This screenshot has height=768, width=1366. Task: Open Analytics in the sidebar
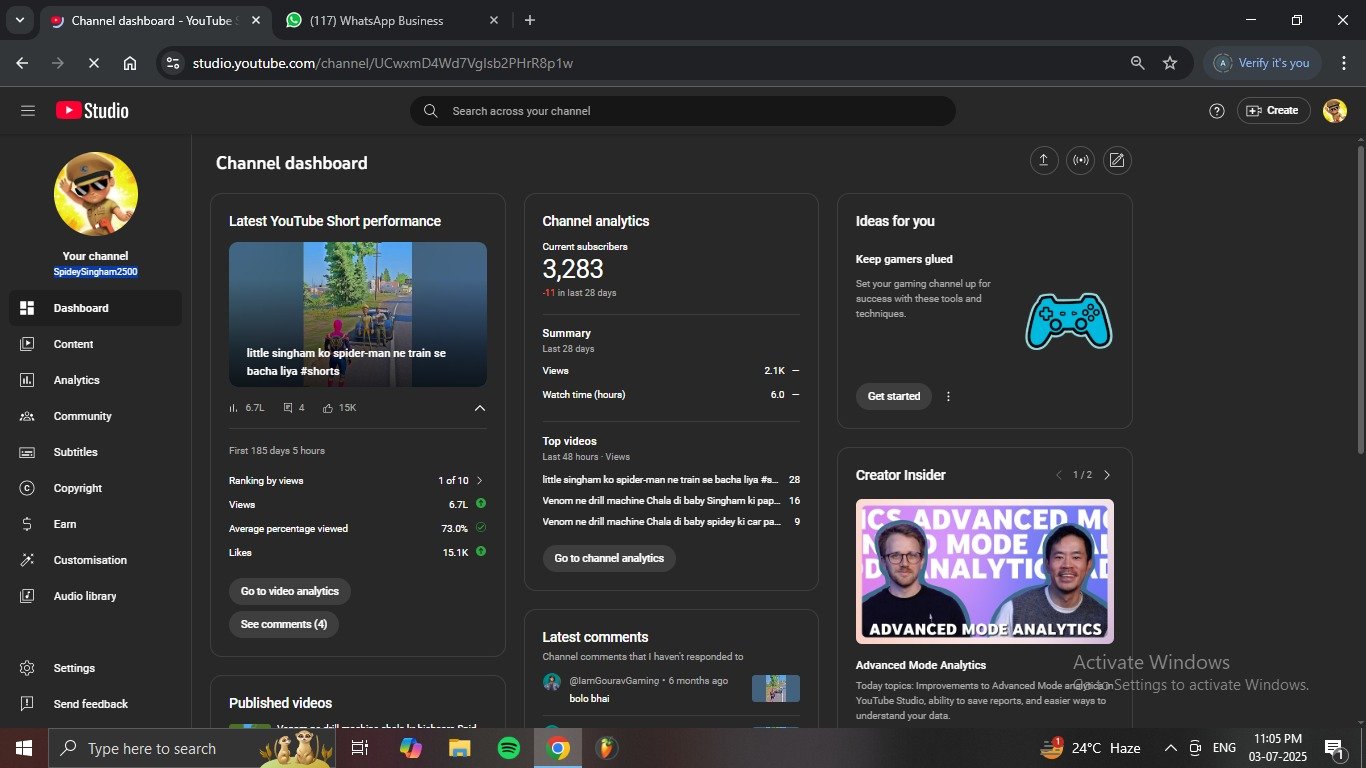pos(96,380)
